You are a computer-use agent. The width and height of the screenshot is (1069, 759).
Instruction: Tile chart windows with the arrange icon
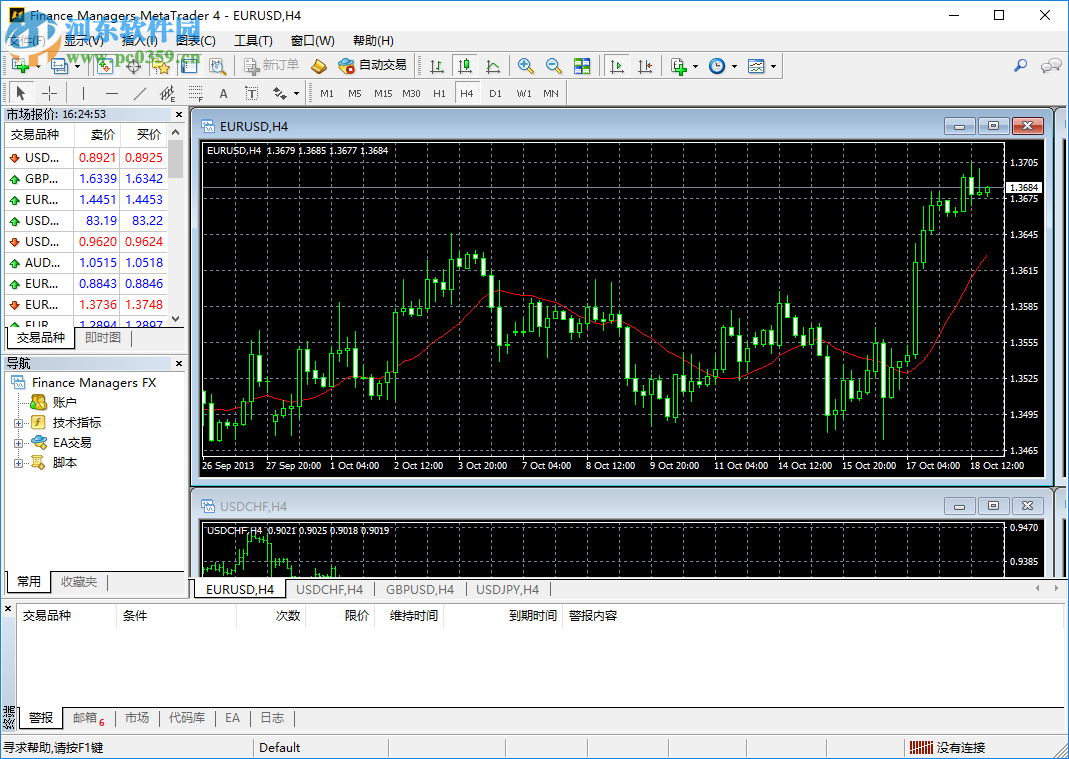pos(582,66)
